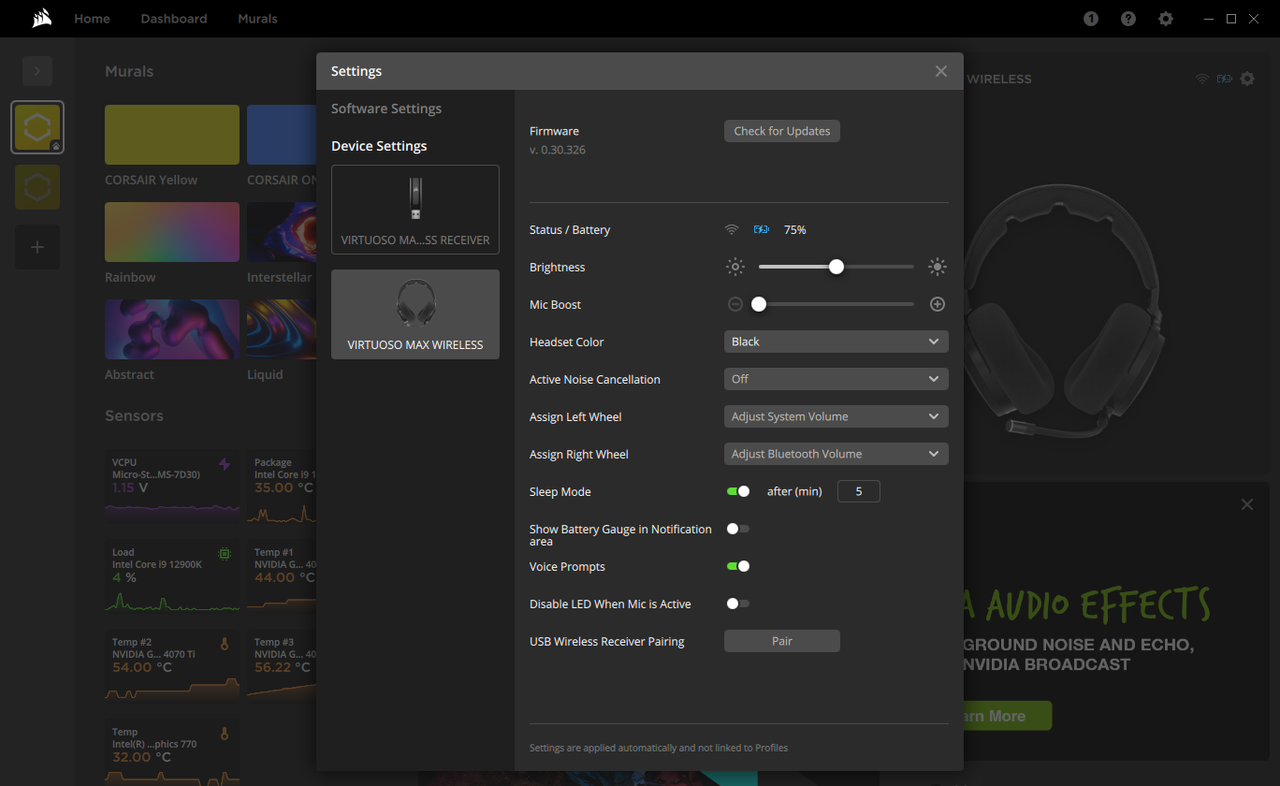
Task: Go to the Murals tab
Action: 257,19
